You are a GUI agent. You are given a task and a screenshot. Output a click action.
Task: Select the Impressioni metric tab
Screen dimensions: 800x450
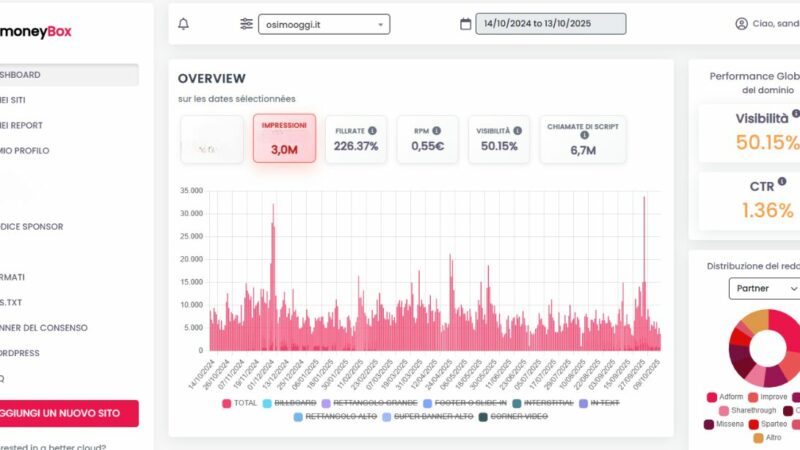tap(284, 138)
